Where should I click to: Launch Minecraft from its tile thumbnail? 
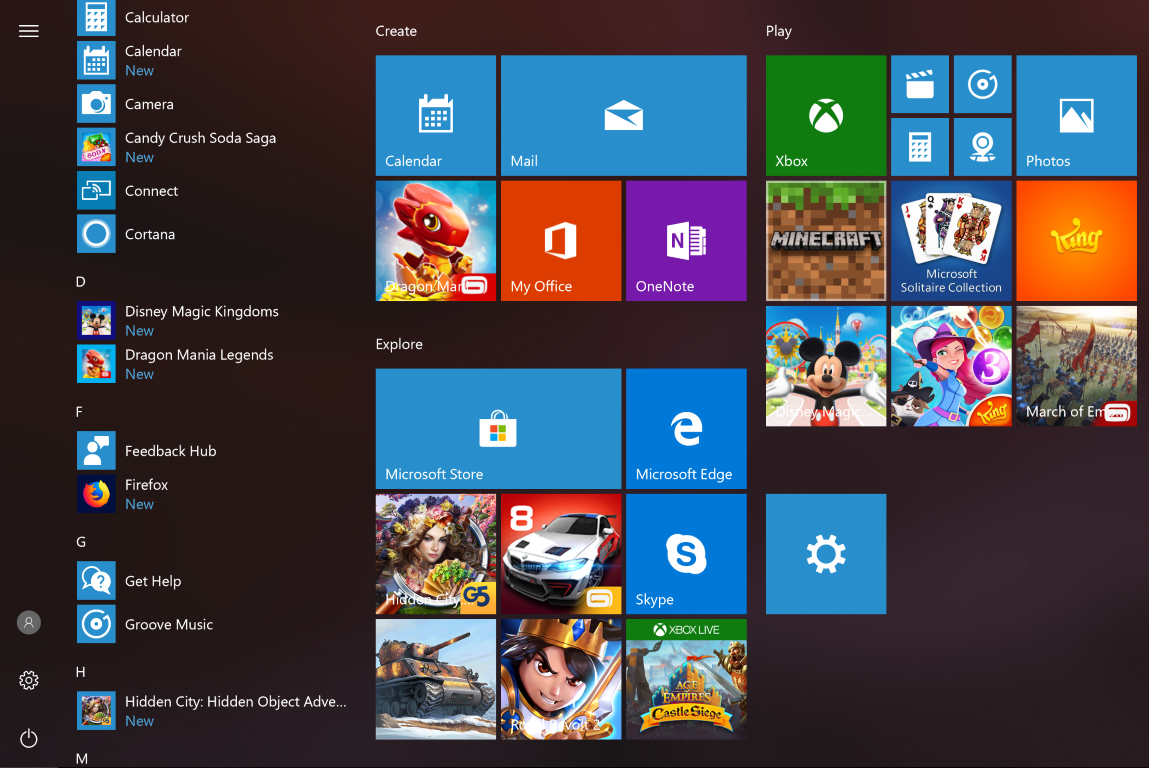pos(825,240)
